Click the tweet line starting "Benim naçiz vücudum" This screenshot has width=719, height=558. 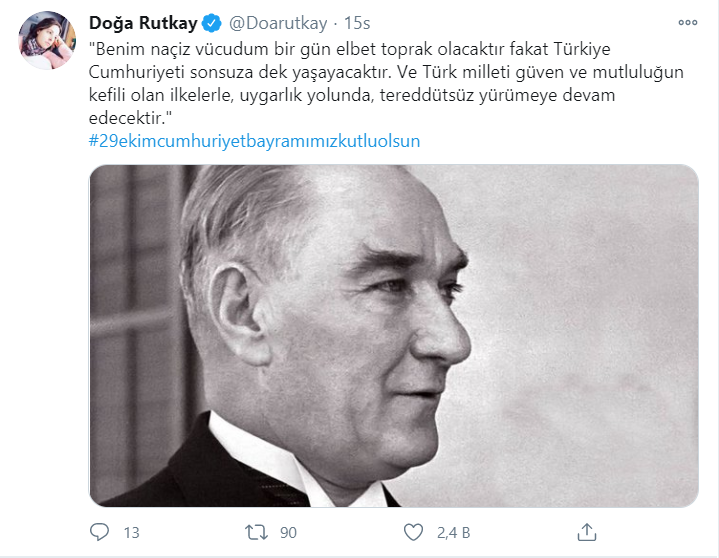pos(349,49)
